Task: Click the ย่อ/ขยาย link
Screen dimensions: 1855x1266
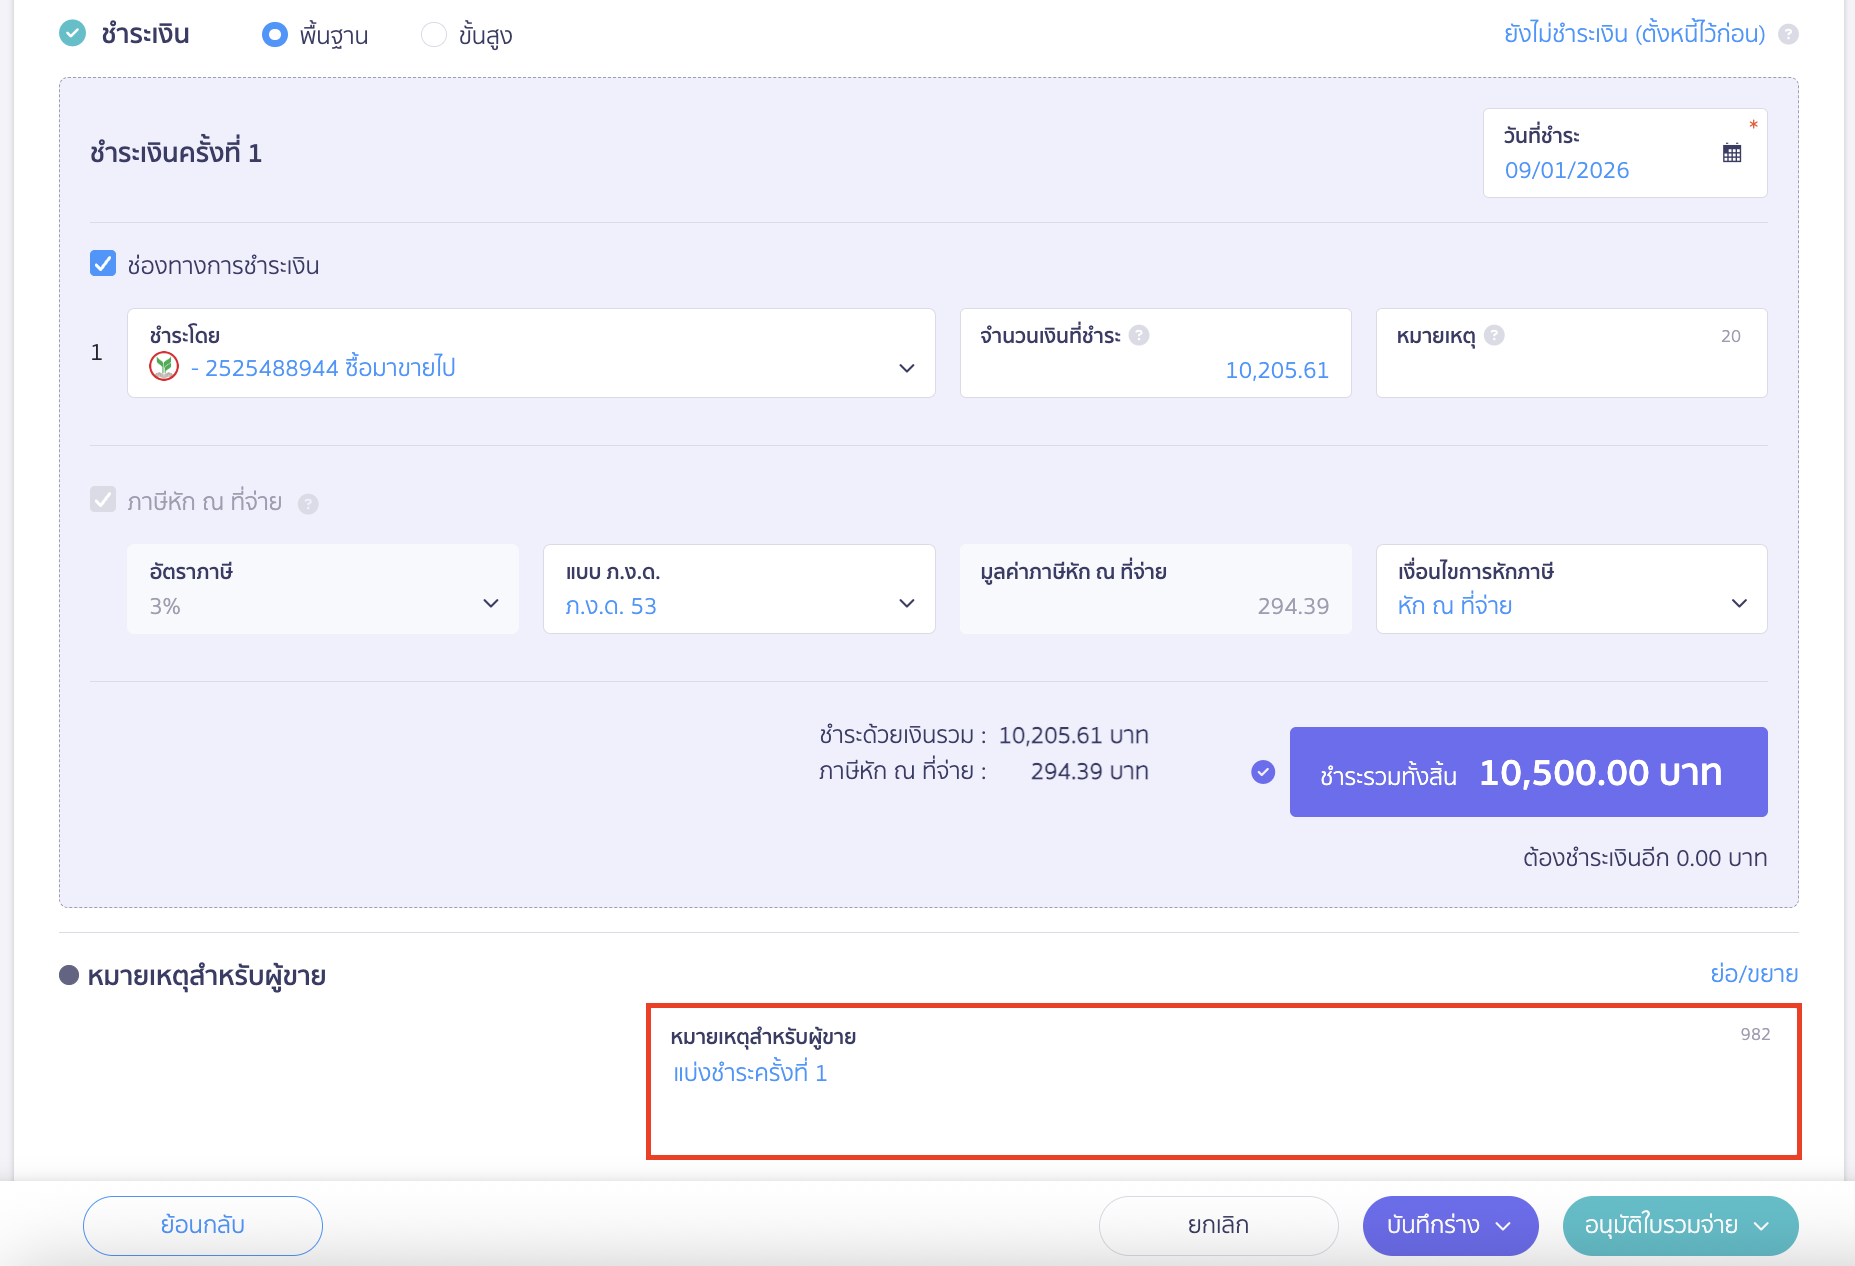Action: (1753, 974)
